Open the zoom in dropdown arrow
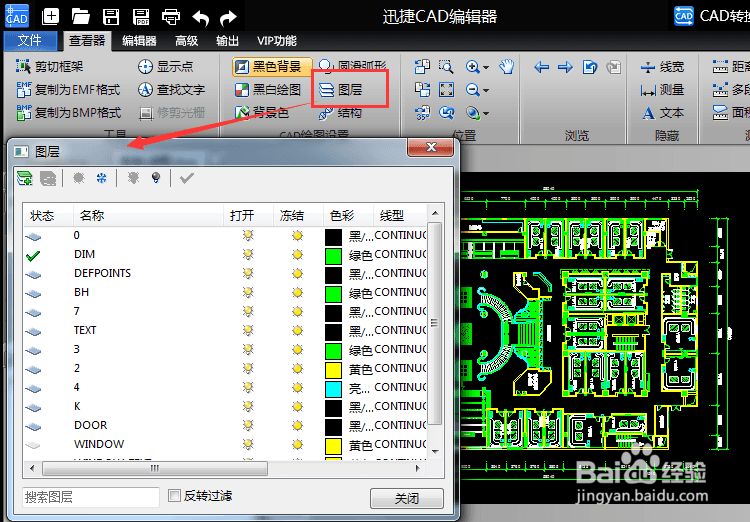Viewport: 750px width, 522px height. coord(486,67)
